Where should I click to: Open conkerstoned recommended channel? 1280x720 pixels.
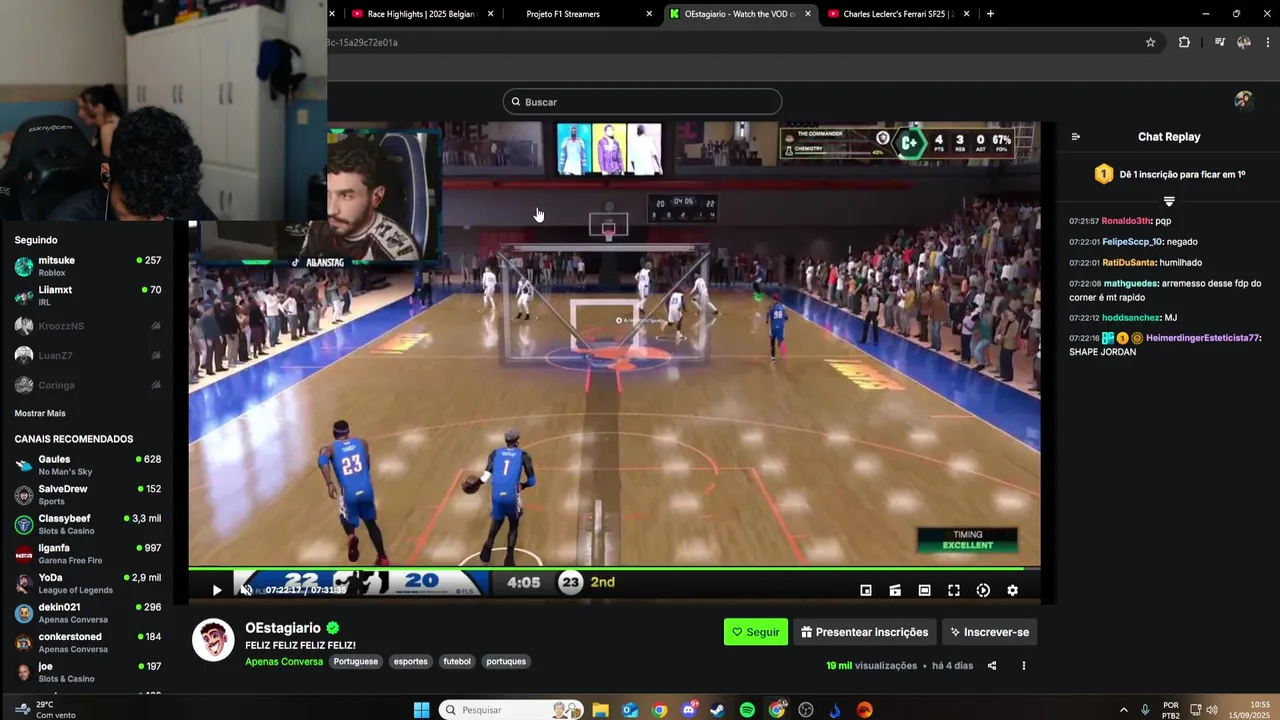(x=87, y=642)
